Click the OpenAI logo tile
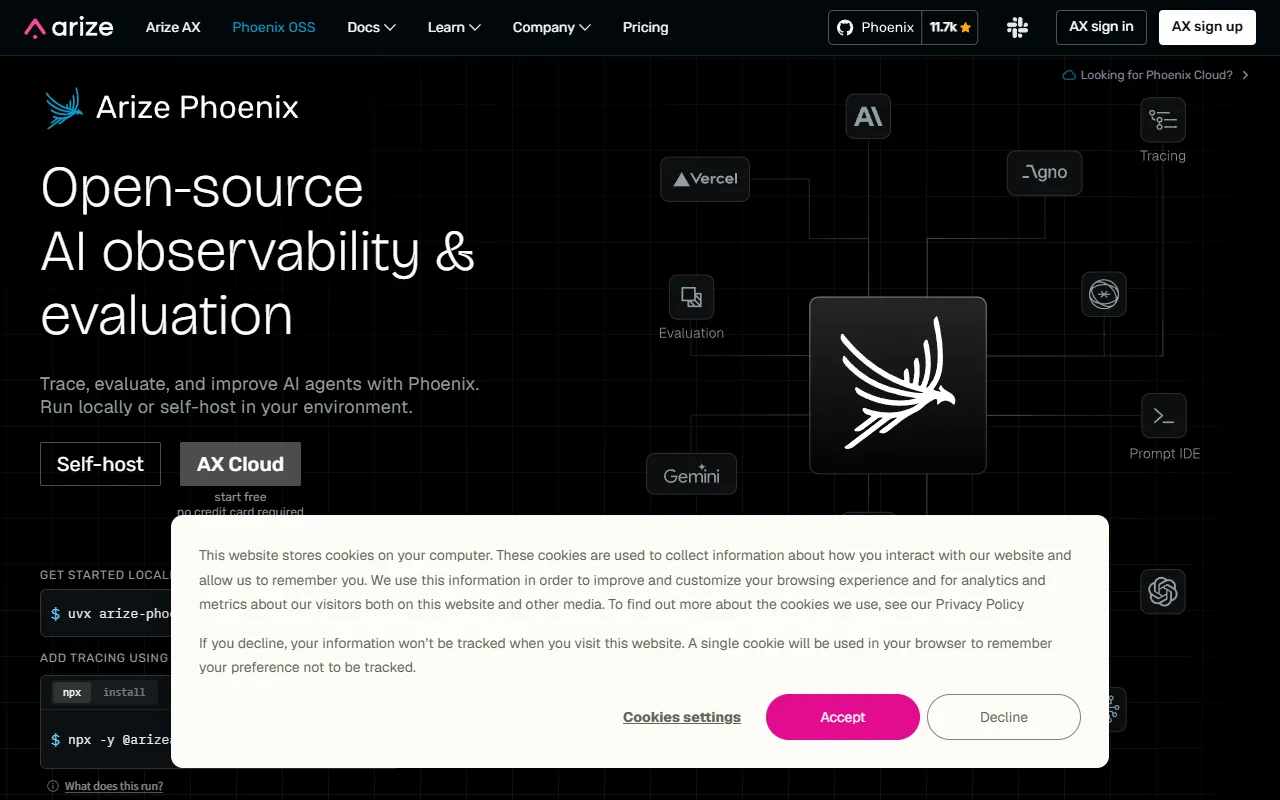The image size is (1280, 800). pyautogui.click(x=1163, y=592)
